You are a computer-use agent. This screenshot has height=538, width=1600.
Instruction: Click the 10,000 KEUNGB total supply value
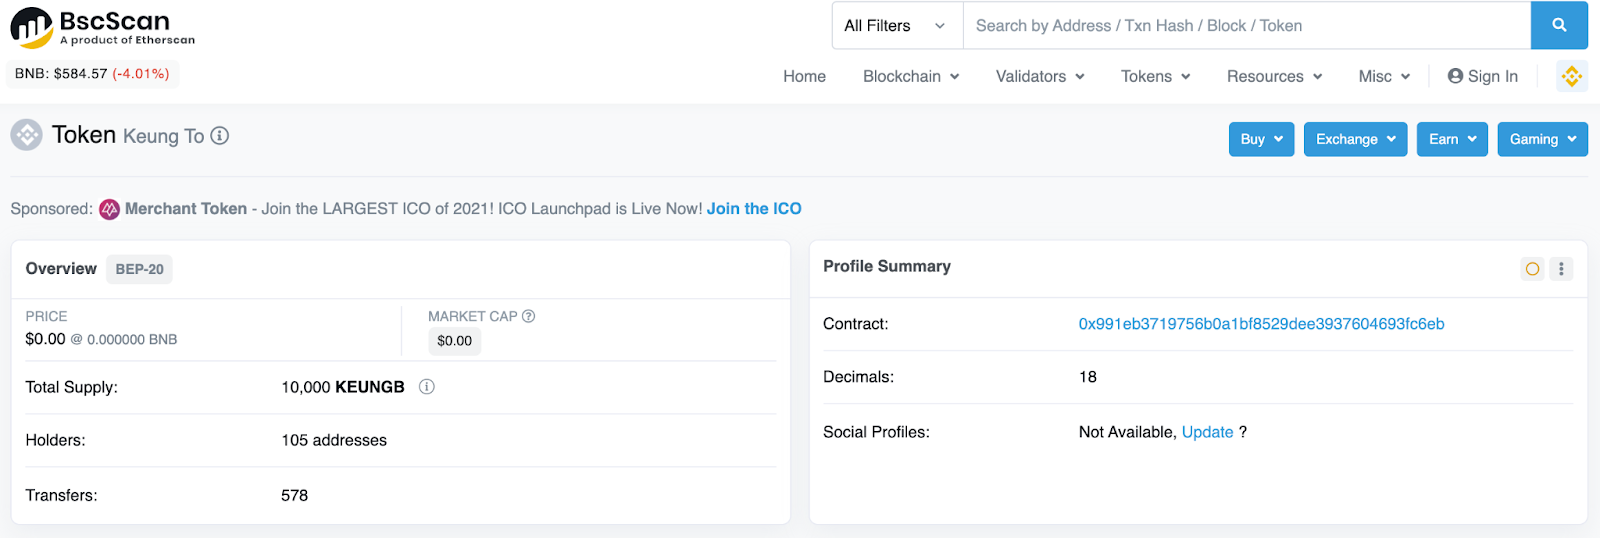coord(343,387)
